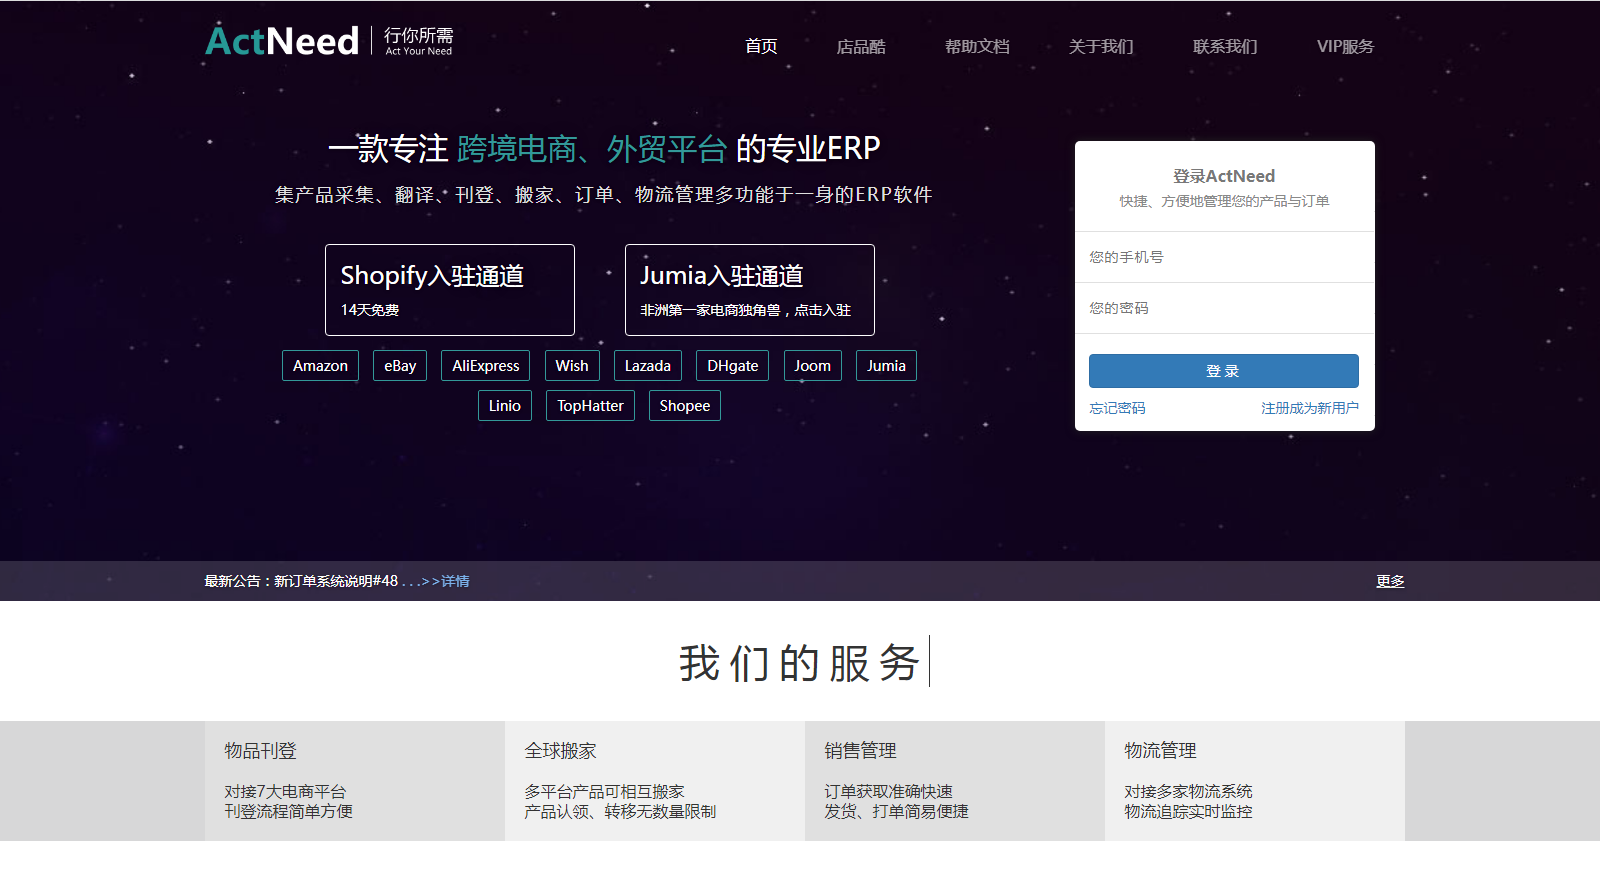Select the Linio platform tag
Image resolution: width=1600 pixels, height=870 pixels.
pos(505,406)
